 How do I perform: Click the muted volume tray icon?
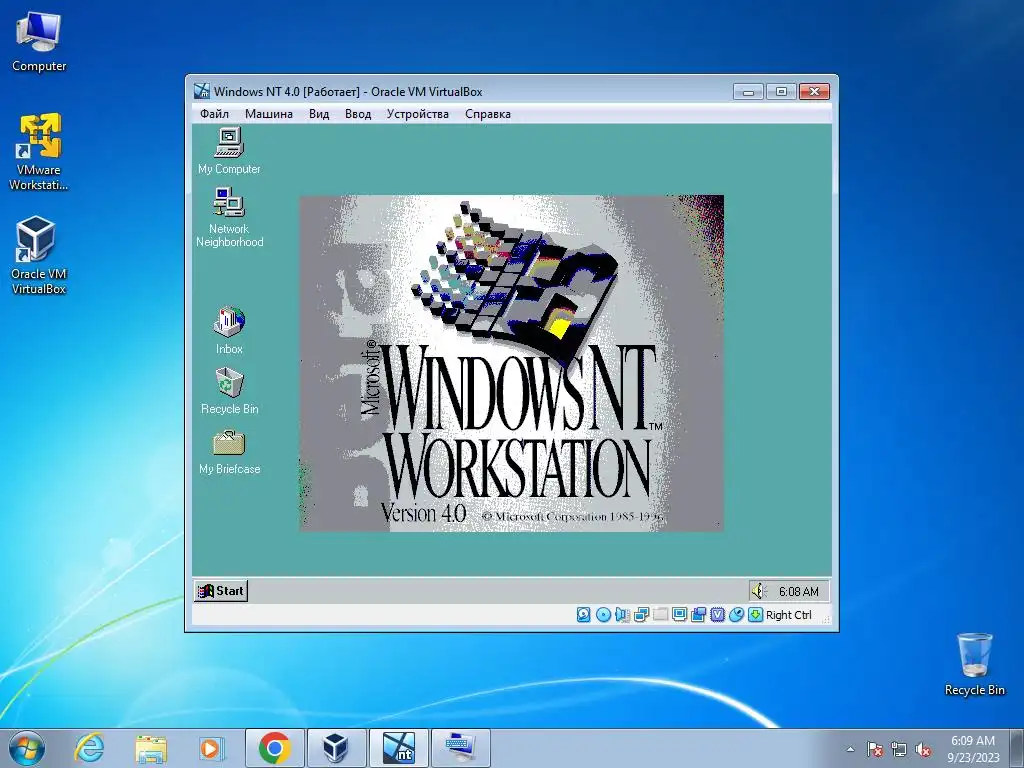tap(923, 749)
